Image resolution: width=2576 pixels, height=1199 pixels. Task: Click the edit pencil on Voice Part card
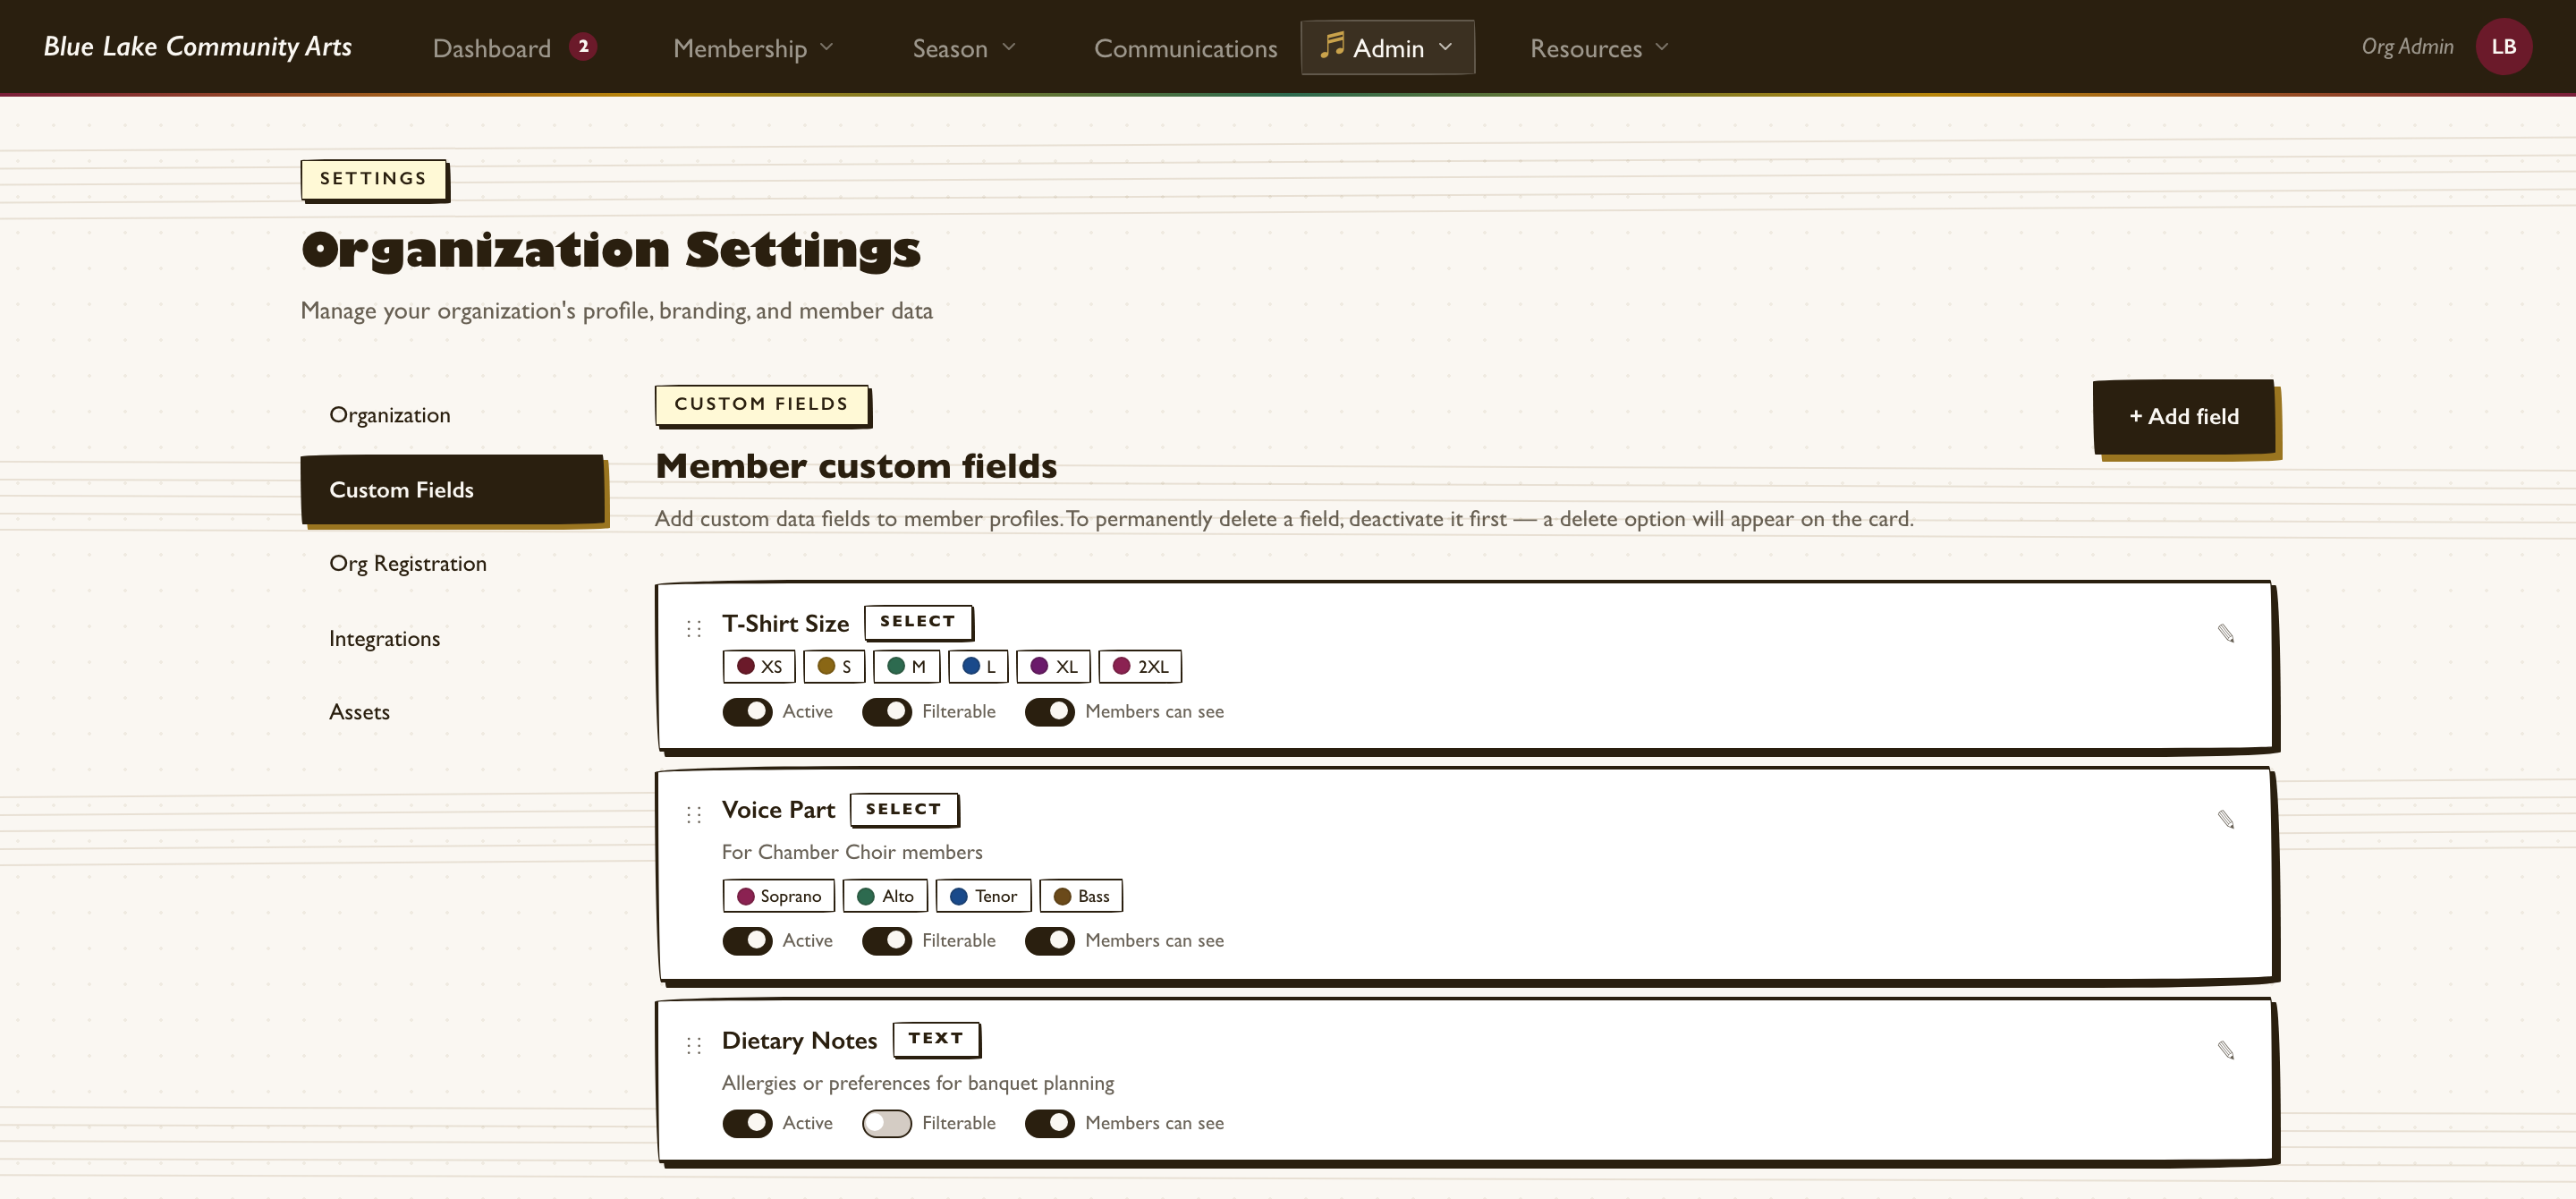point(2225,820)
